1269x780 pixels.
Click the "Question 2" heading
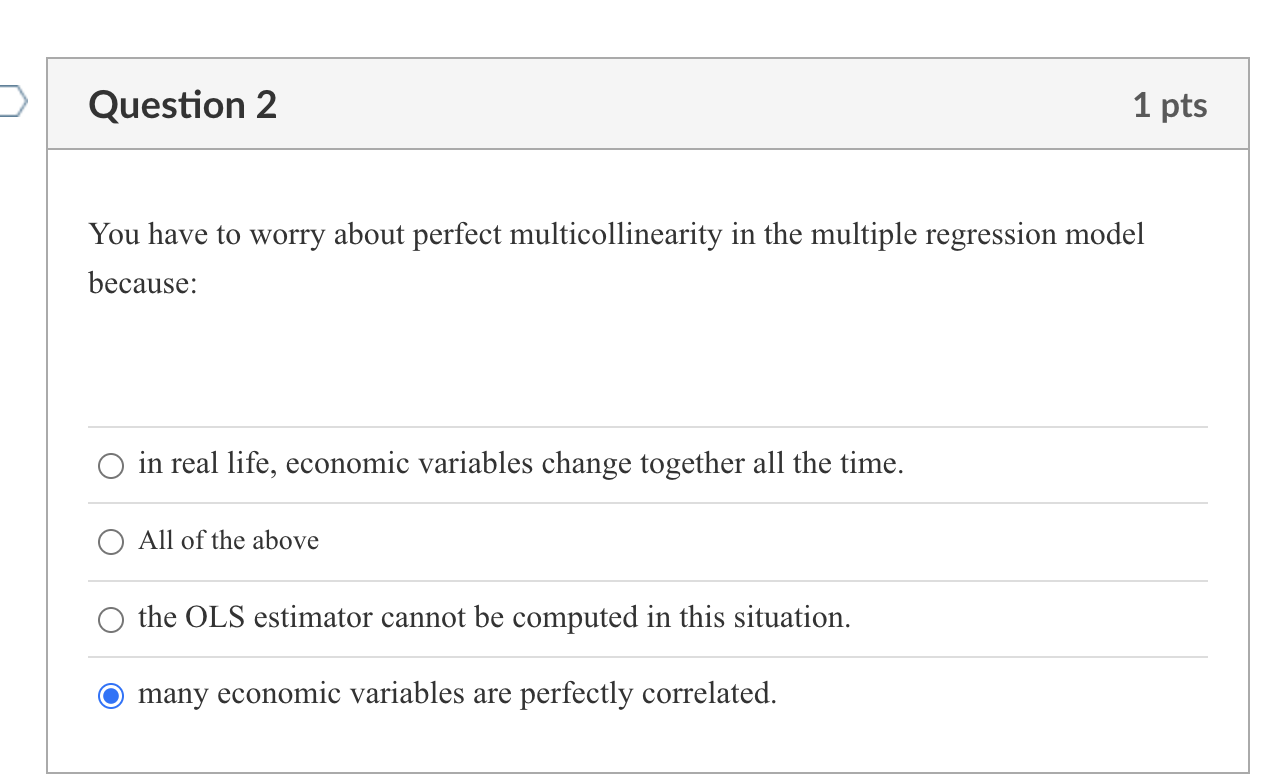(x=180, y=104)
